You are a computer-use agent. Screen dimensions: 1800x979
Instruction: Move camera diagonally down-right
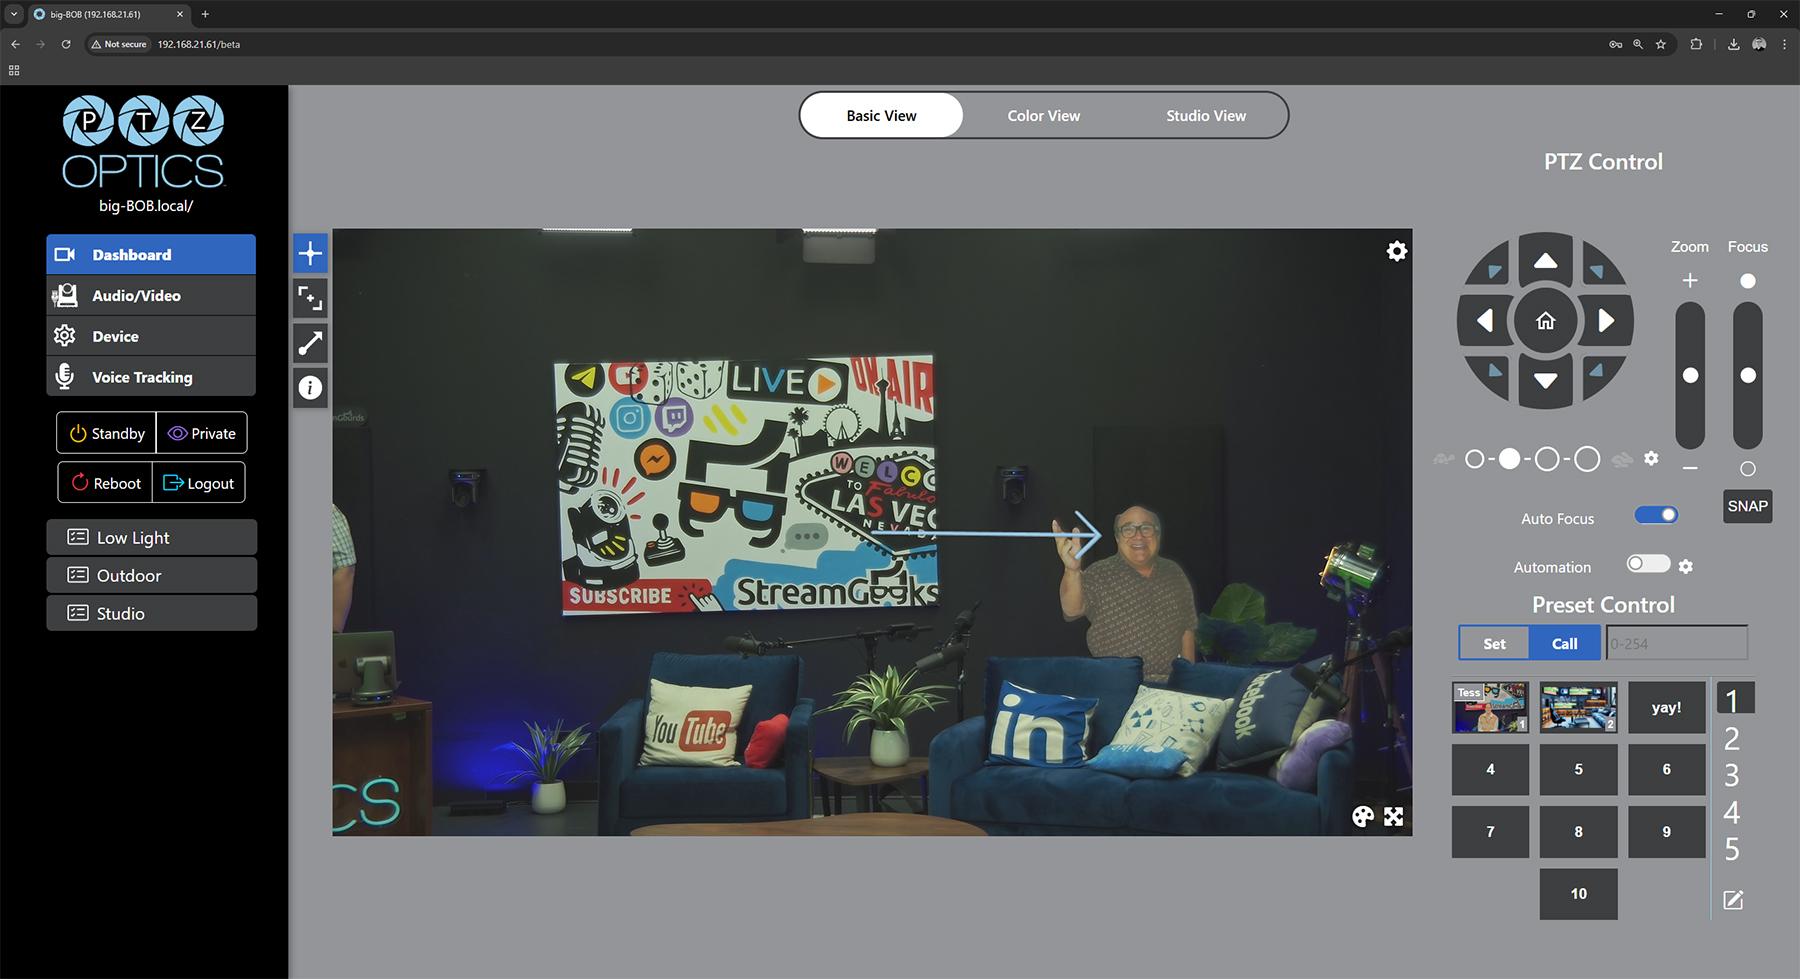tap(1597, 371)
